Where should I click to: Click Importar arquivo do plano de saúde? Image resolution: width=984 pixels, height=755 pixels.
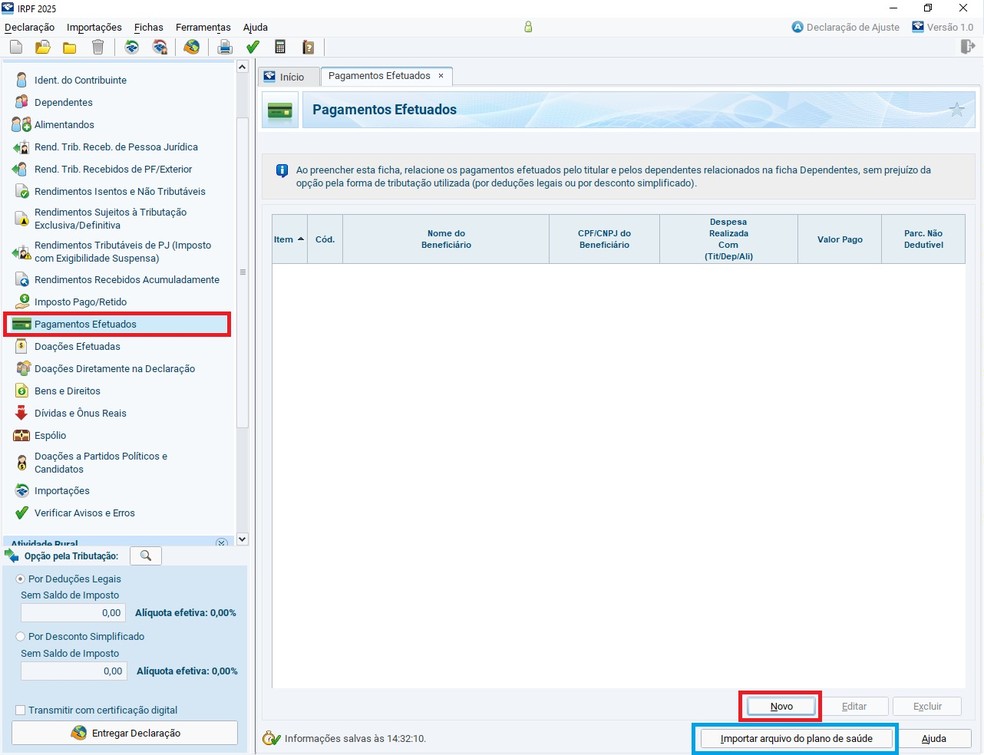(x=796, y=739)
